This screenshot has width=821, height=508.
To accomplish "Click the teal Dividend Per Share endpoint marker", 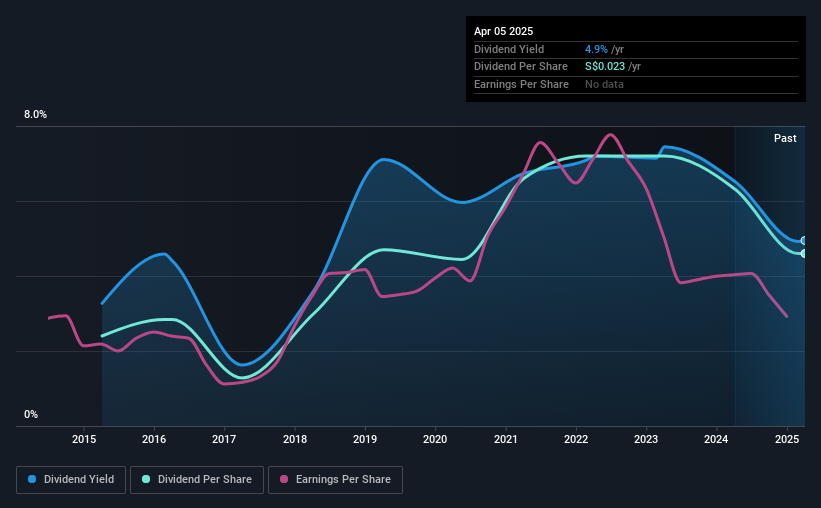I will pyautogui.click(x=804, y=253).
